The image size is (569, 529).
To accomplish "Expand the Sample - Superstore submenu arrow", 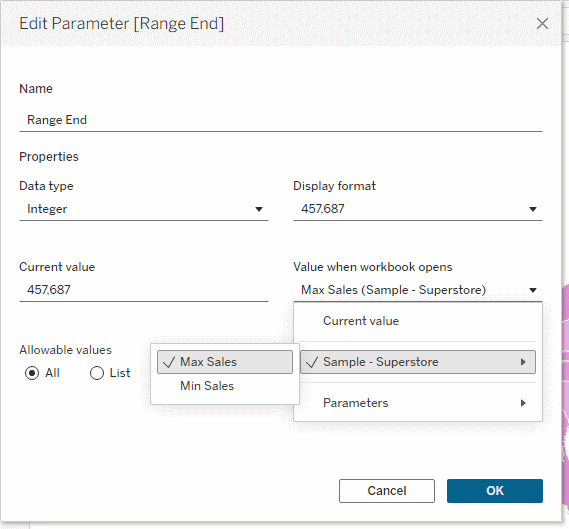I will coord(523,362).
